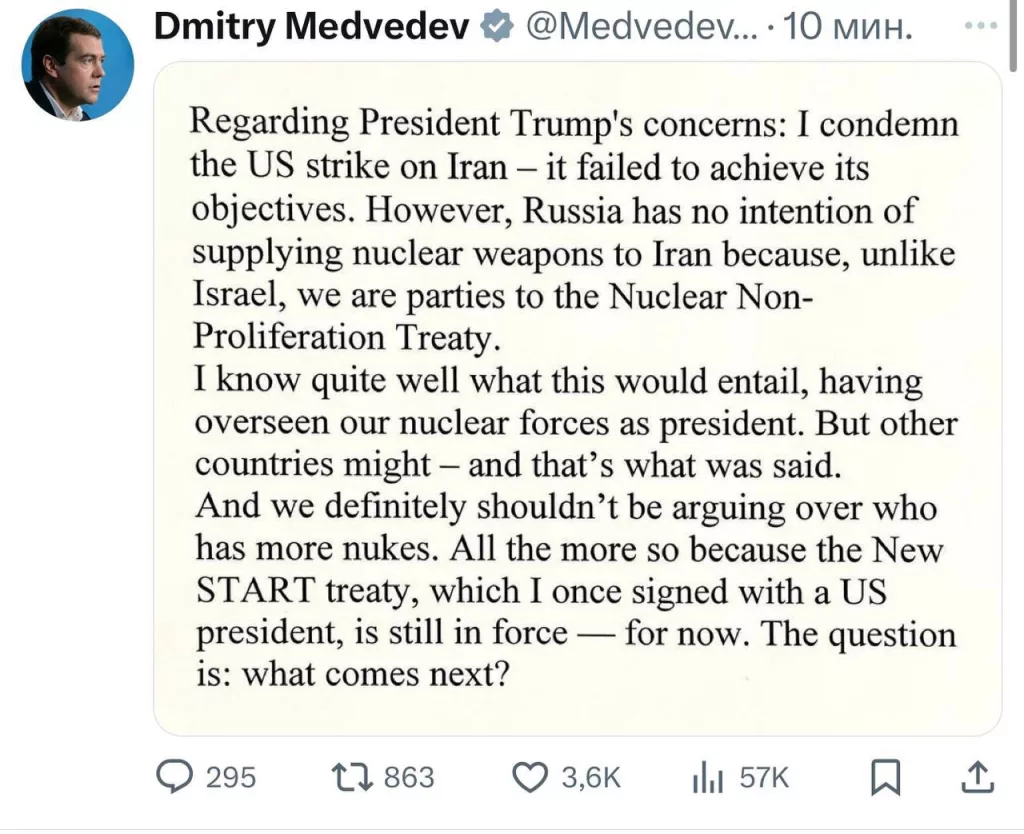Image resolution: width=1024 pixels, height=834 pixels.
Task: Click the retweet icon showing 863
Action: 352,777
